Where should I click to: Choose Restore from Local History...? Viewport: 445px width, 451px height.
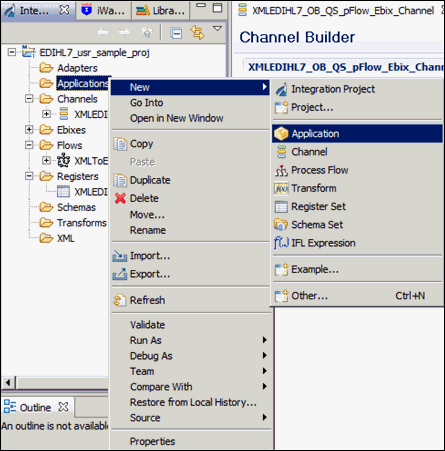click(x=190, y=402)
